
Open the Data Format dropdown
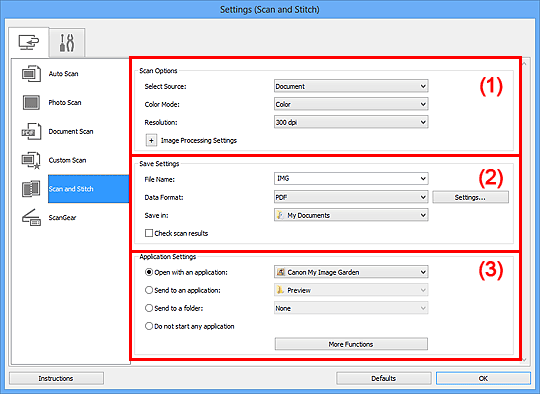pos(351,197)
